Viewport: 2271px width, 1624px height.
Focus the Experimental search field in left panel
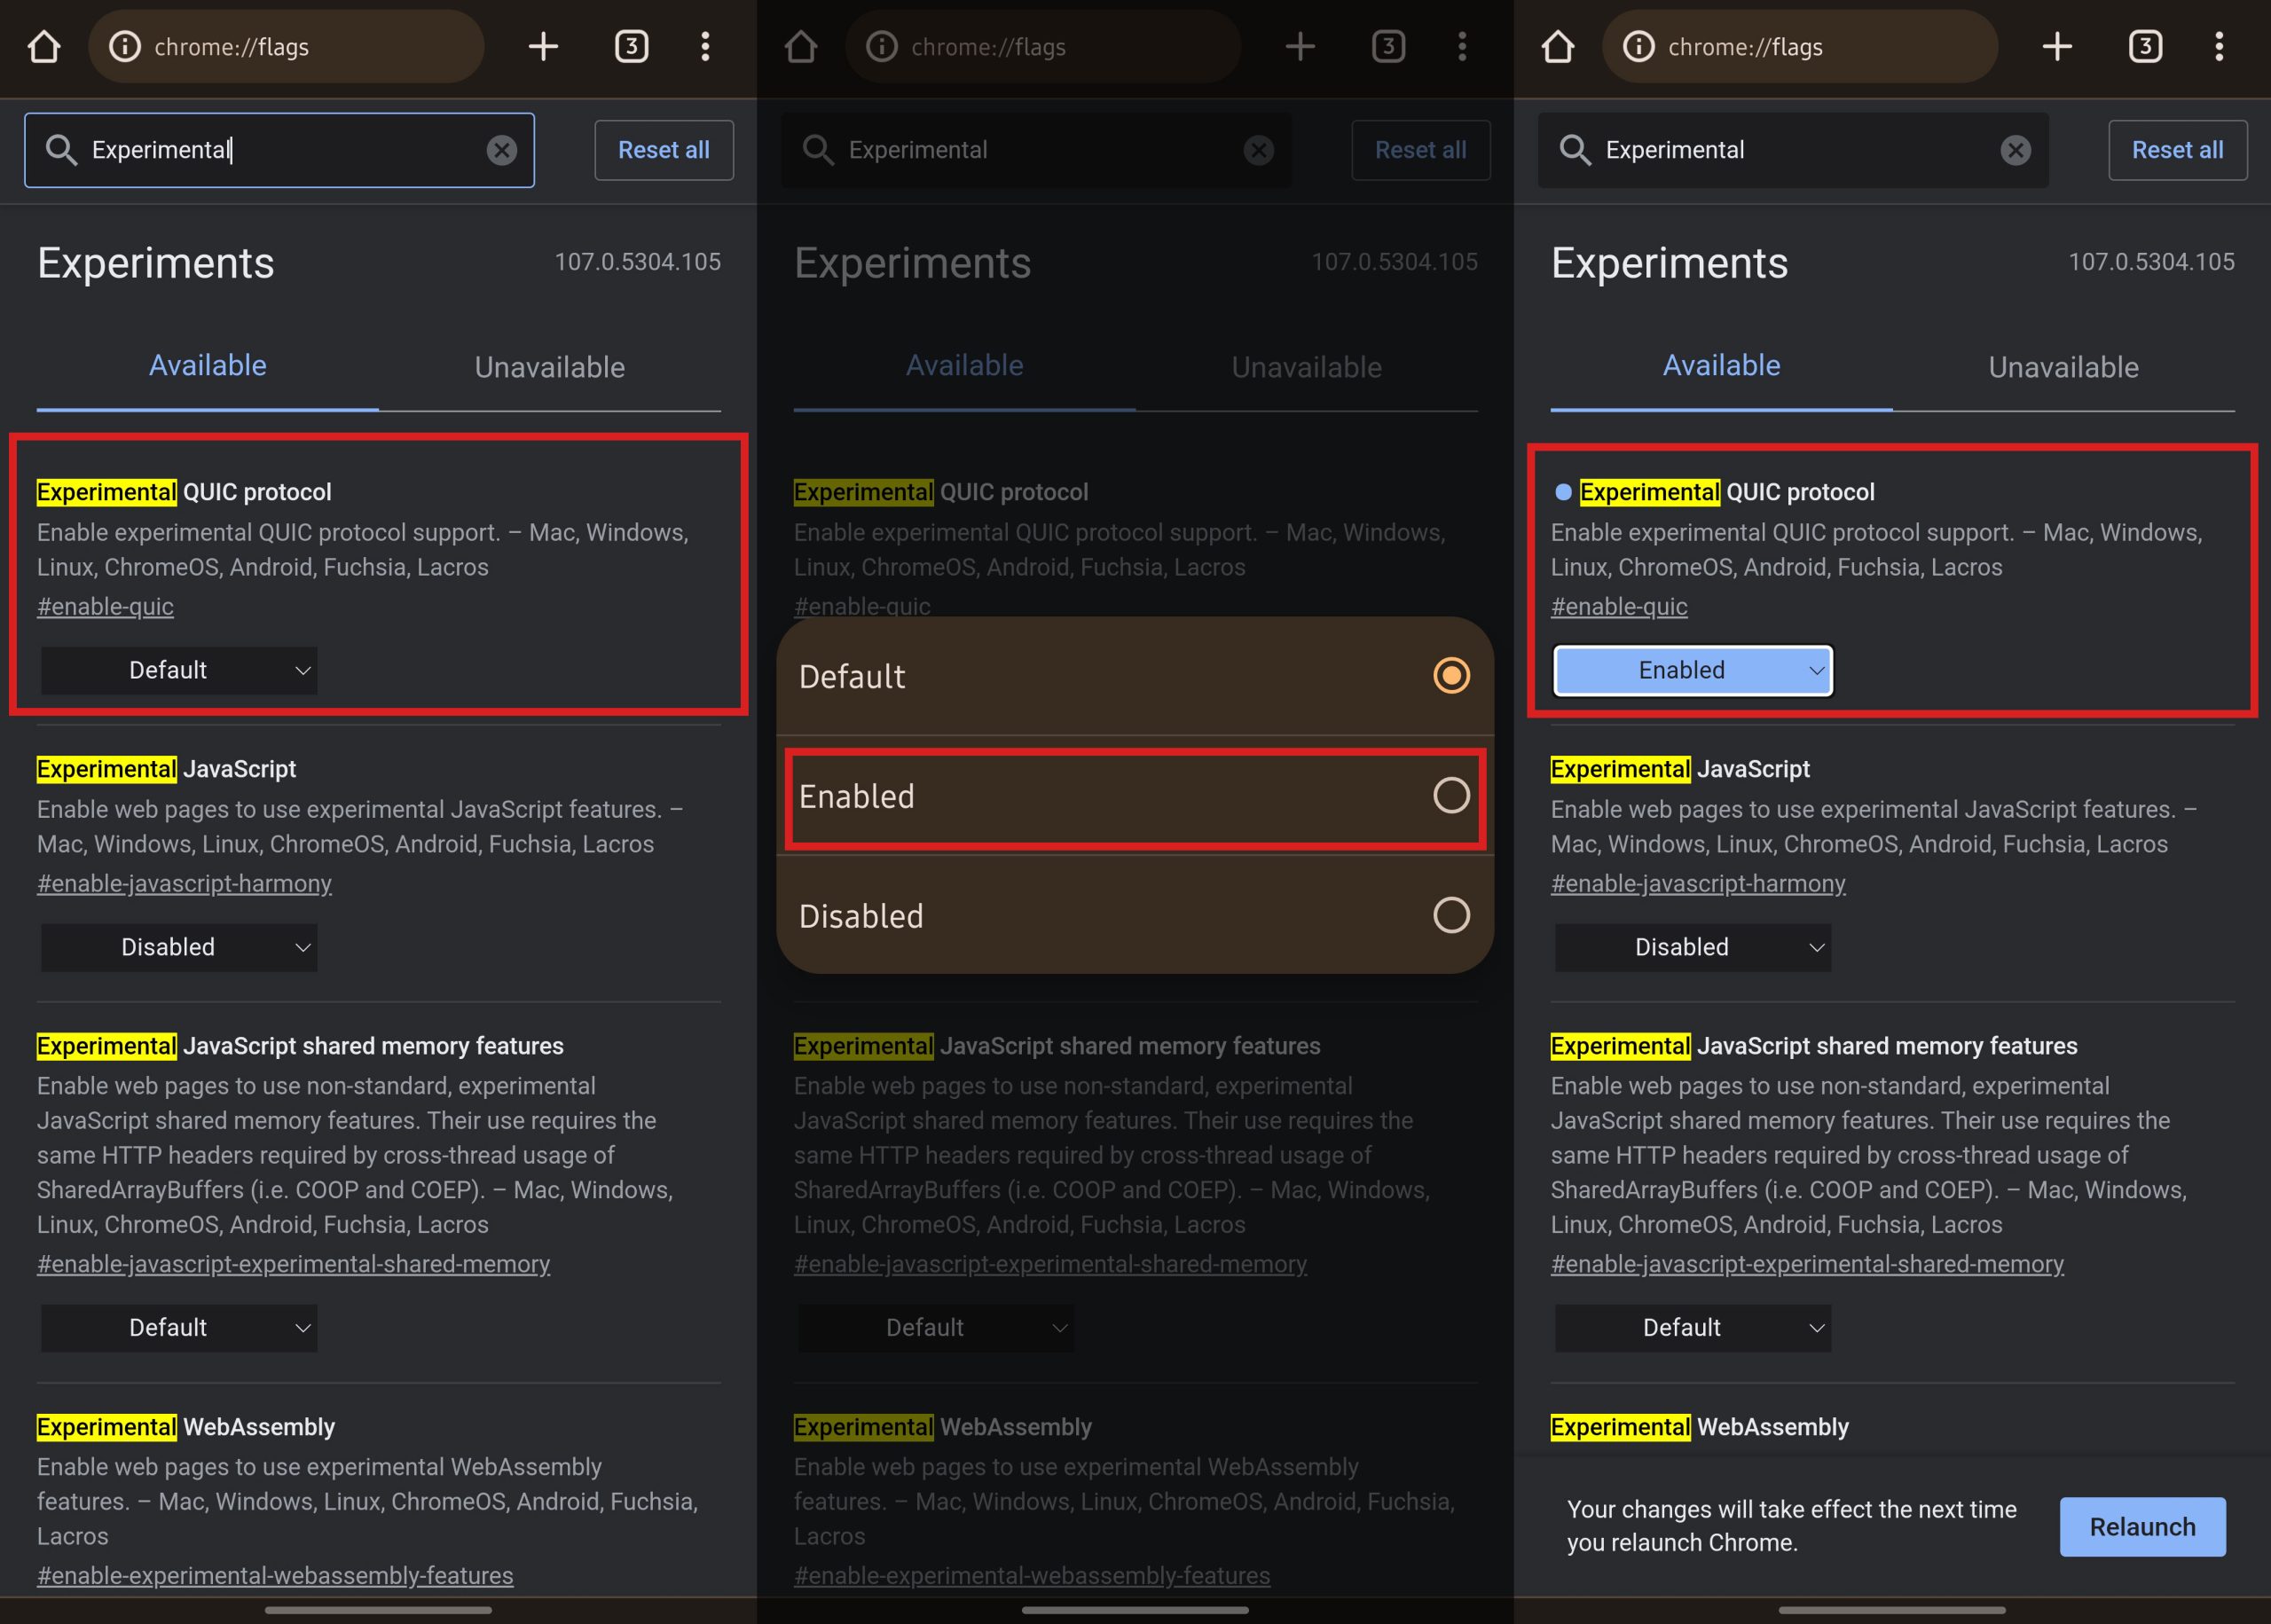point(280,150)
